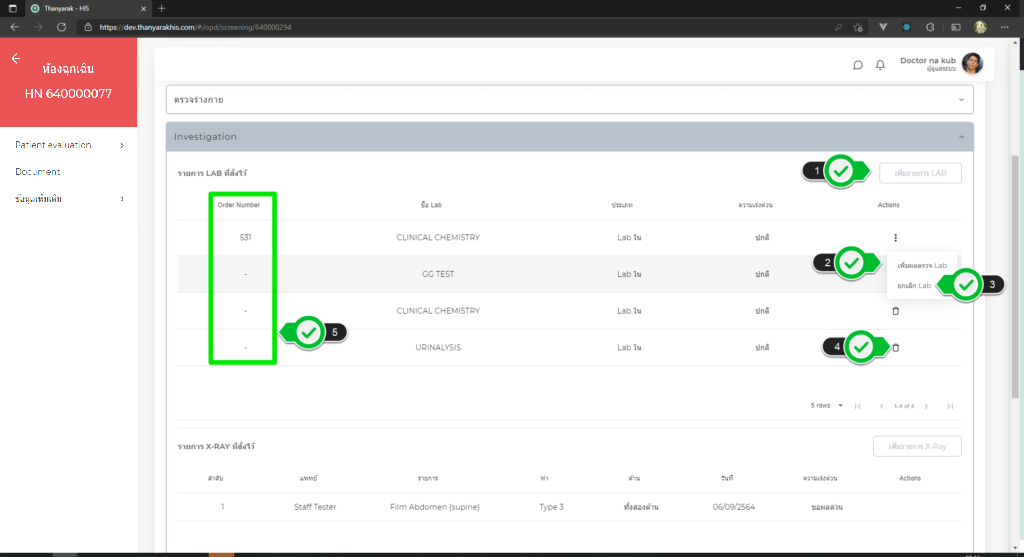The height and width of the screenshot is (557, 1024).
Task: Open the chat bubble icon in header
Action: 857,65
